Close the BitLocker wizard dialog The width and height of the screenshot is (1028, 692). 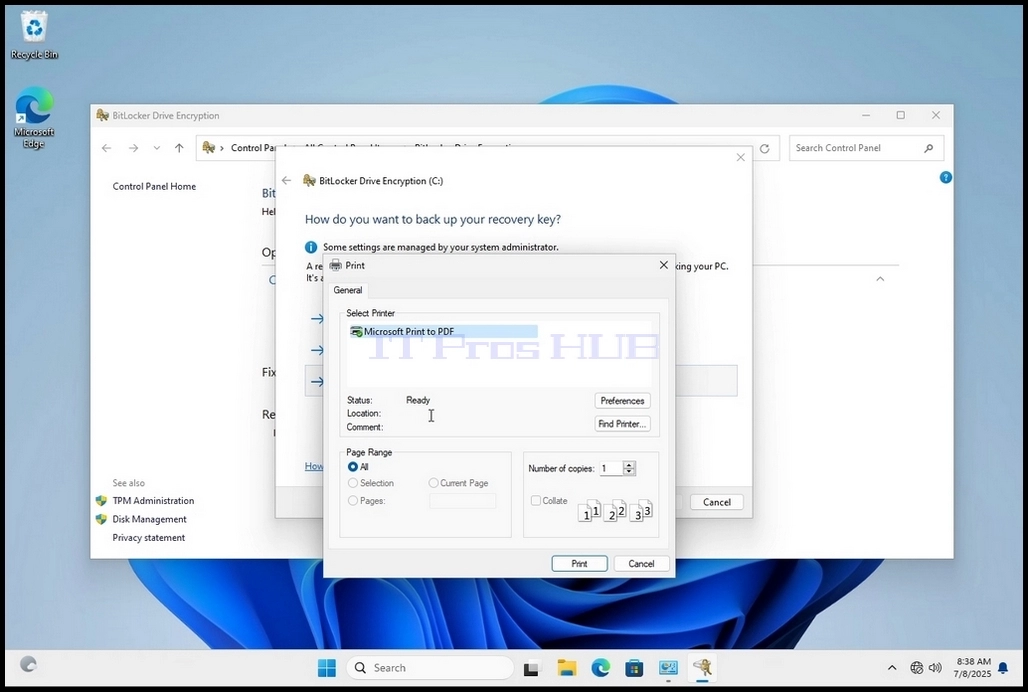[x=740, y=157]
